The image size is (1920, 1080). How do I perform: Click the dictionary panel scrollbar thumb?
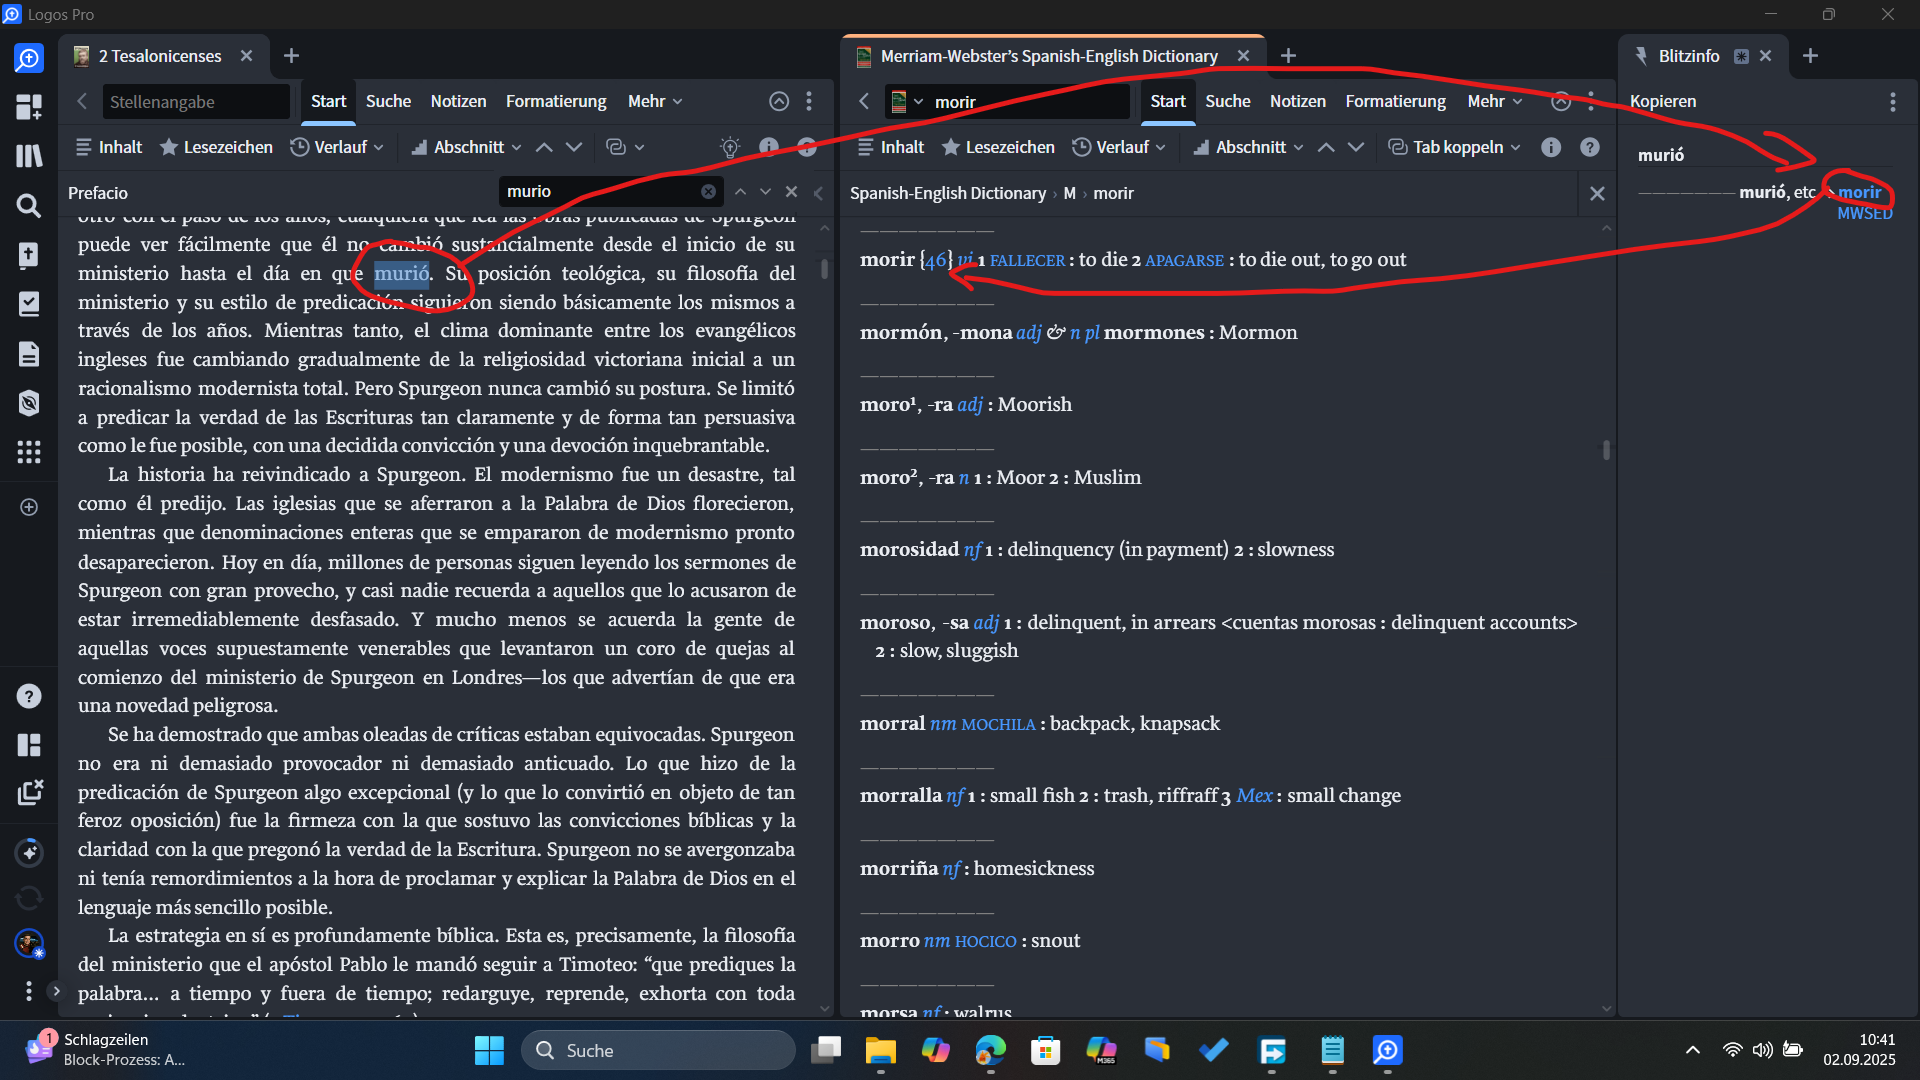point(1606,450)
